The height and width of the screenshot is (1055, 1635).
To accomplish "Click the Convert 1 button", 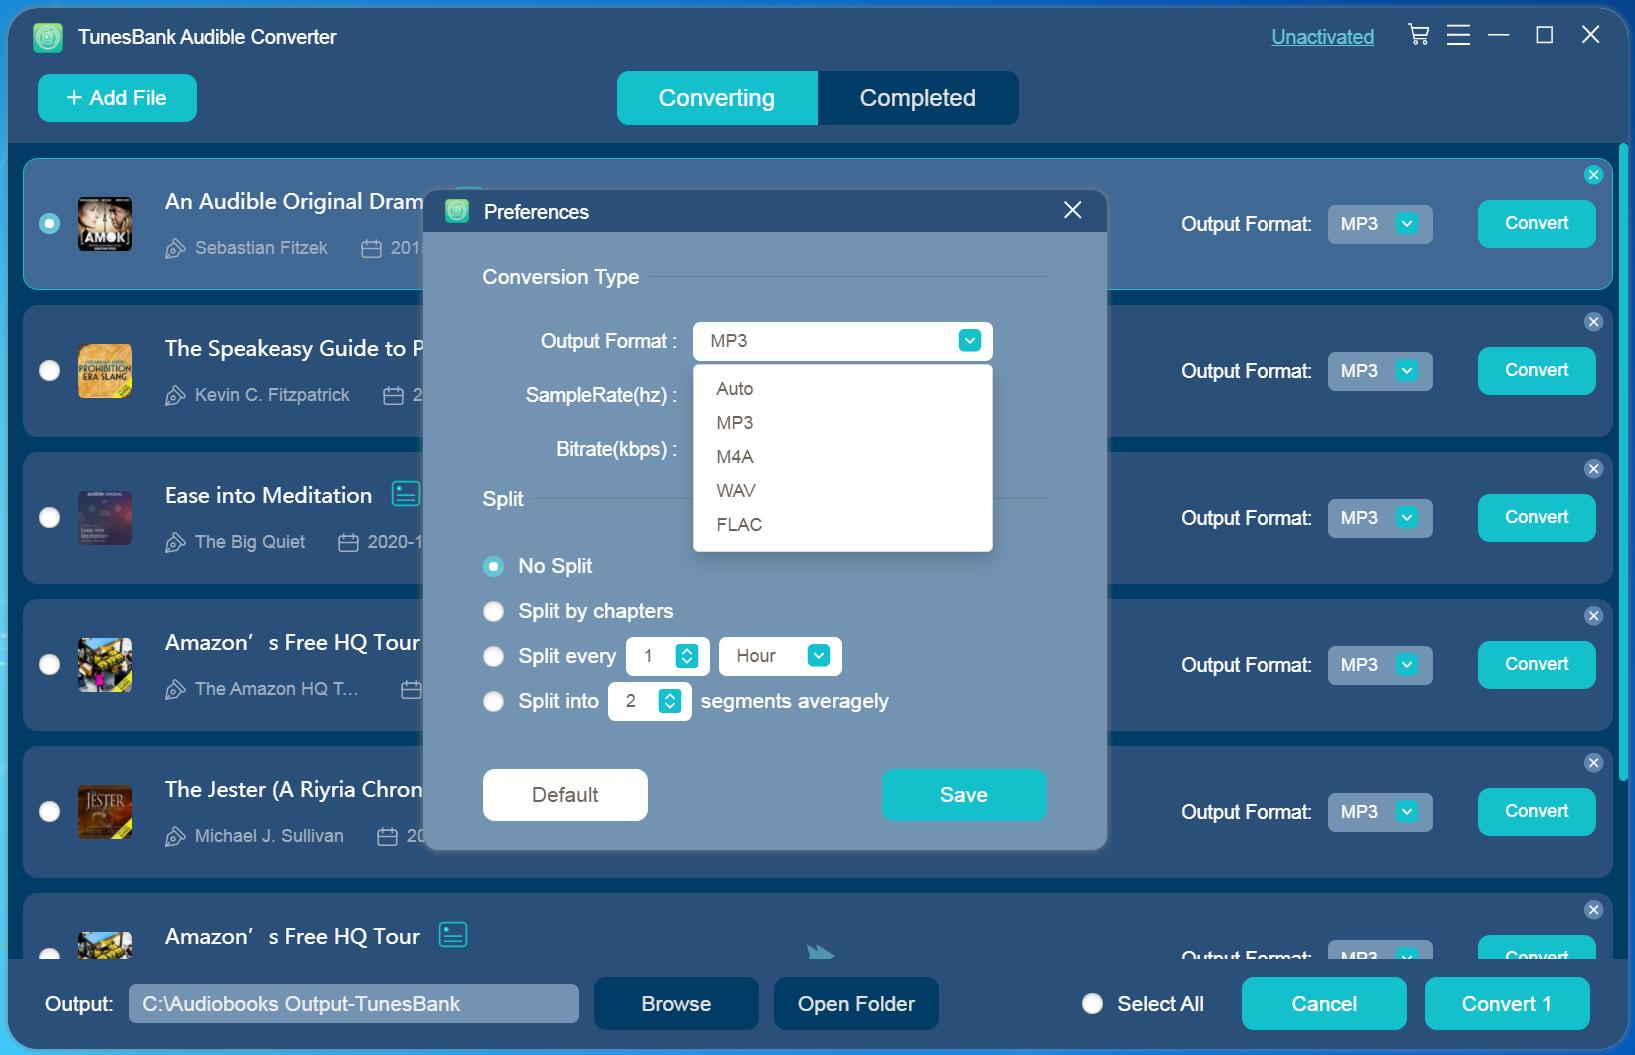I will pyautogui.click(x=1507, y=1004).
